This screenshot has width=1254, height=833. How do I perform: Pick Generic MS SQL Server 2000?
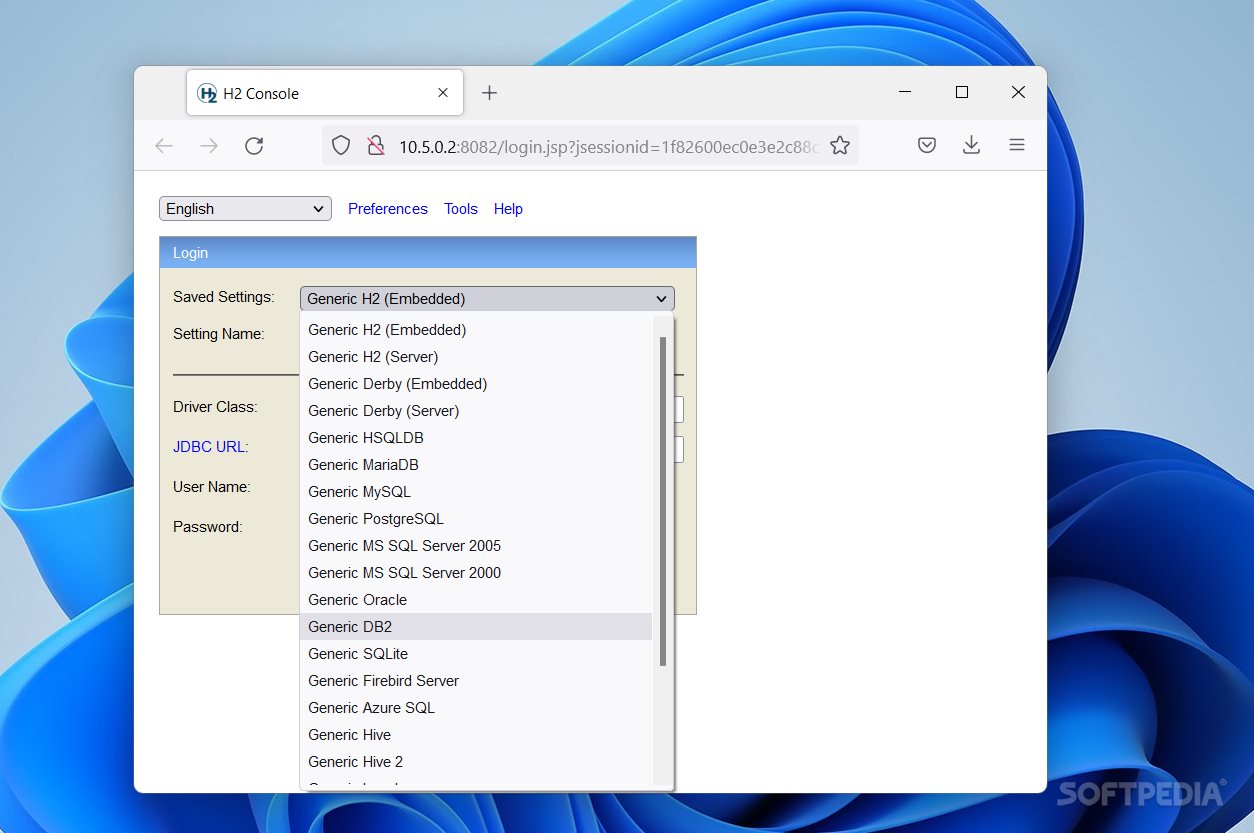[476, 573]
